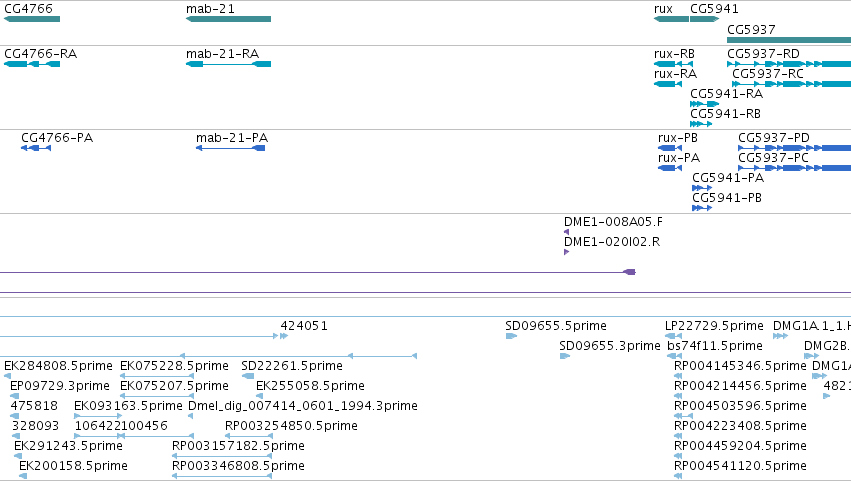Image resolution: width=851 pixels, height=481 pixels.
Task: Select the LP22729.5prime EST label
Action: click(x=714, y=326)
